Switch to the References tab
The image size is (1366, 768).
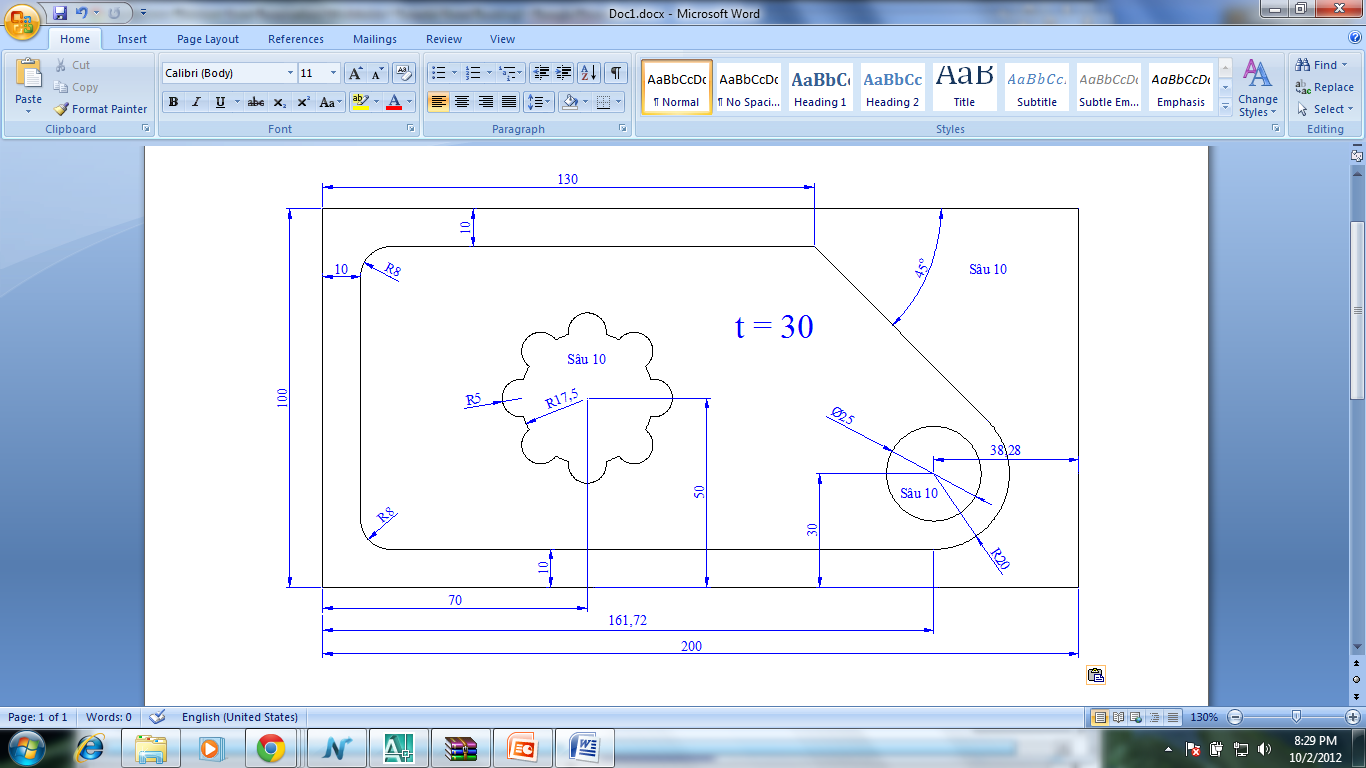(295, 39)
